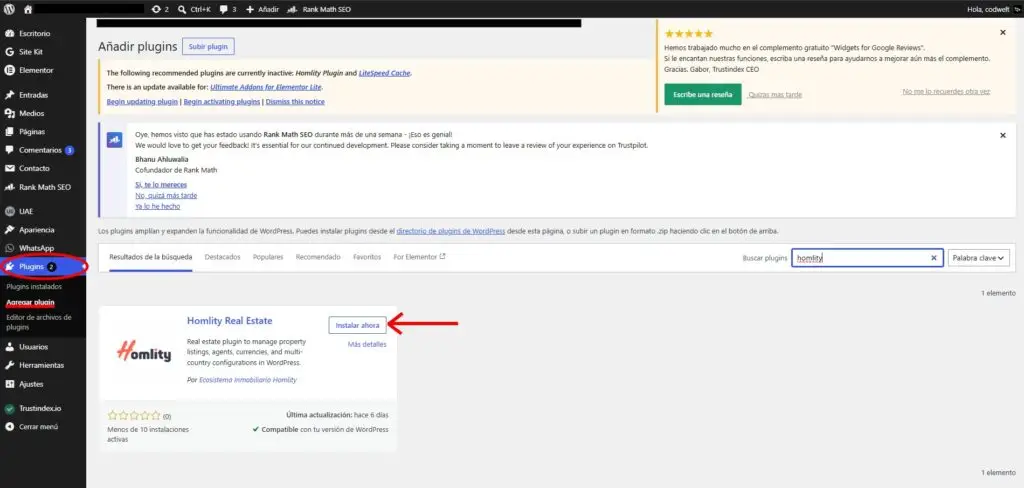1024x488 pixels.
Task: Click the Homlity plugin logo thumbnail
Action: click(x=144, y=353)
